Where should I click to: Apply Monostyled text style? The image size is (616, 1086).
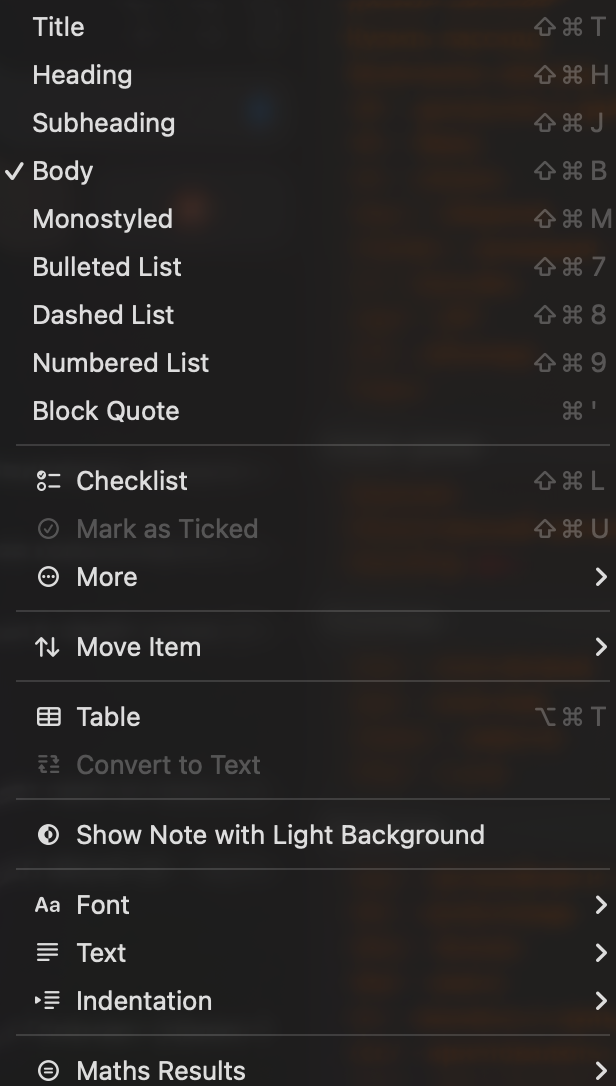coord(102,219)
